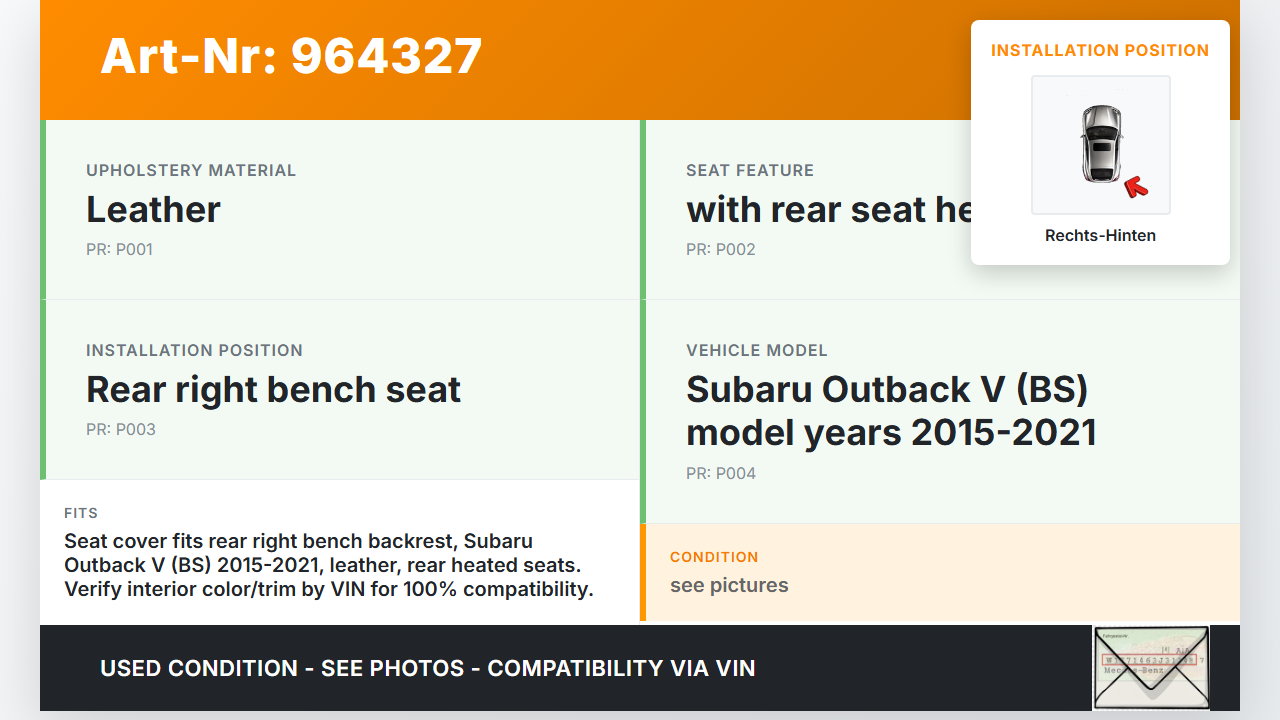The height and width of the screenshot is (720, 1280).
Task: Click the red arrow on car image
Action: coord(1136,186)
